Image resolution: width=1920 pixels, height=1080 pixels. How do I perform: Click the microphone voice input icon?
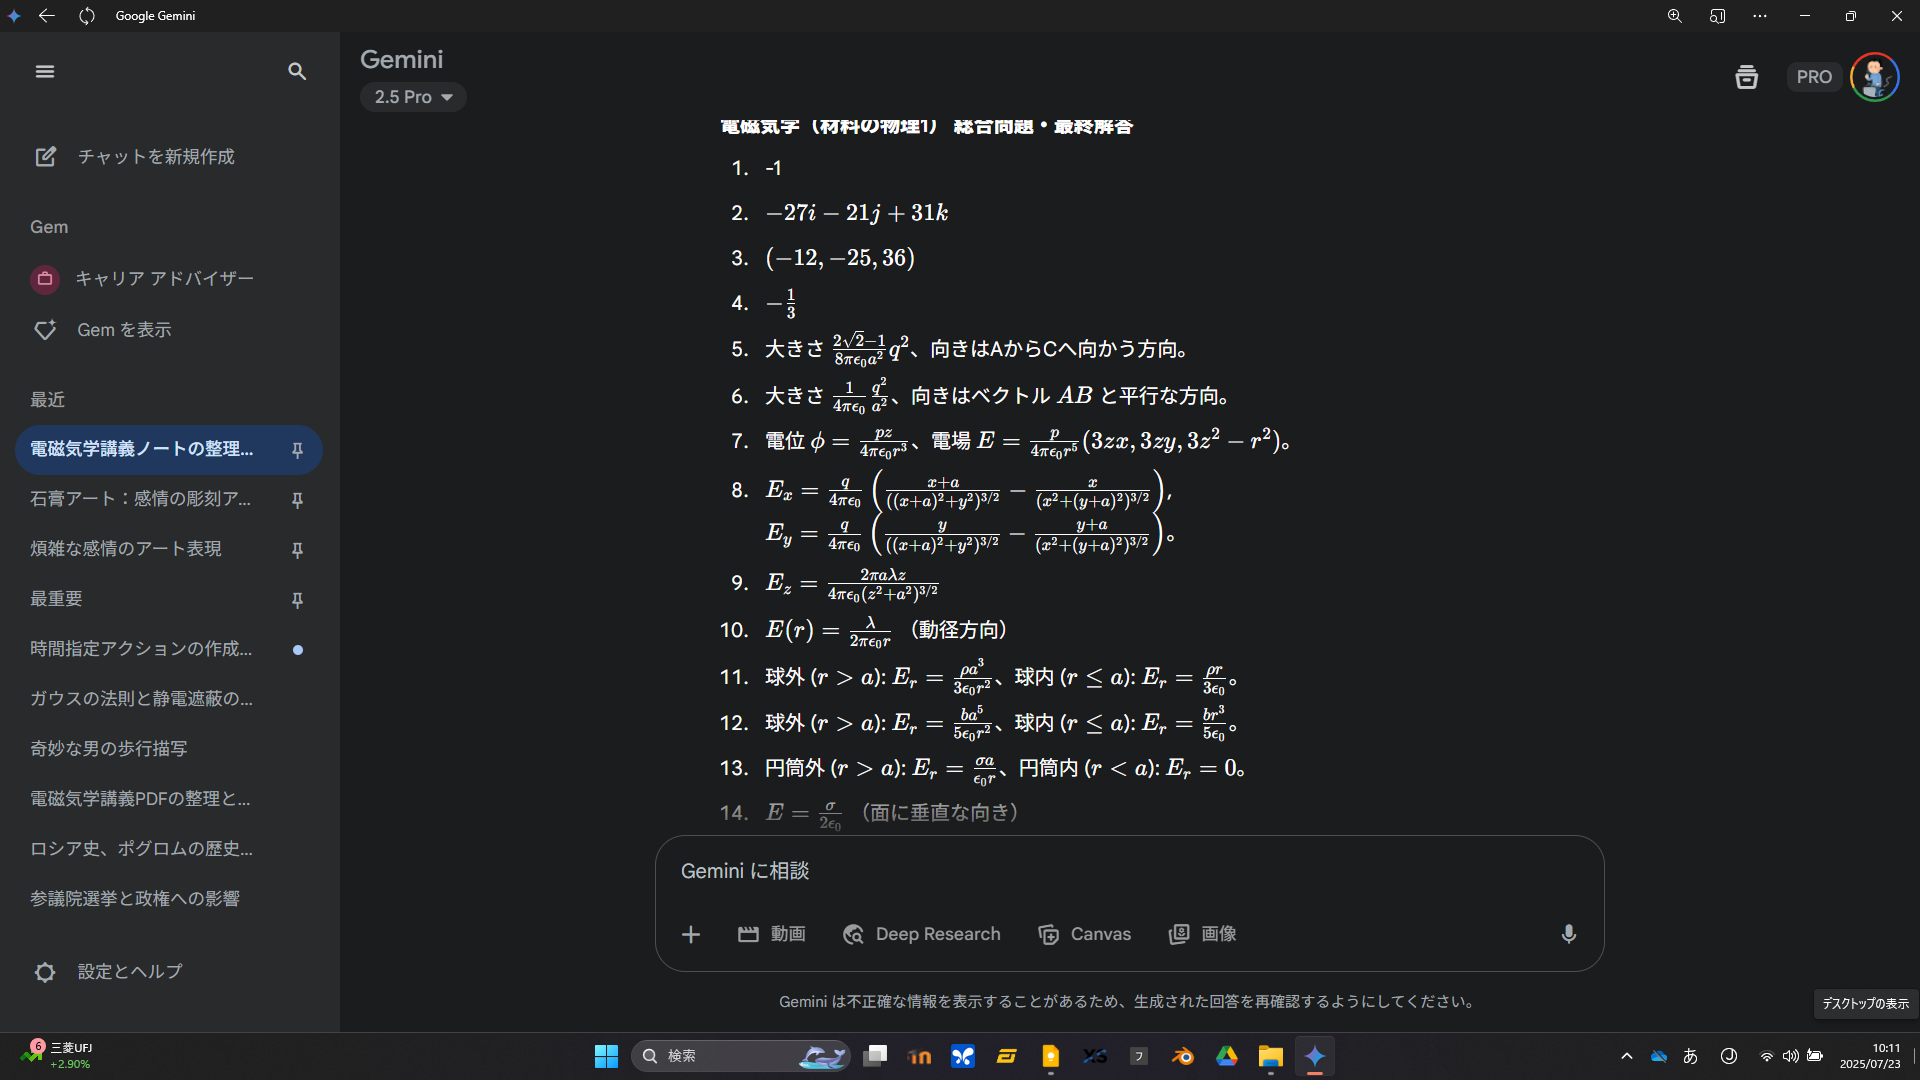click(x=1568, y=934)
